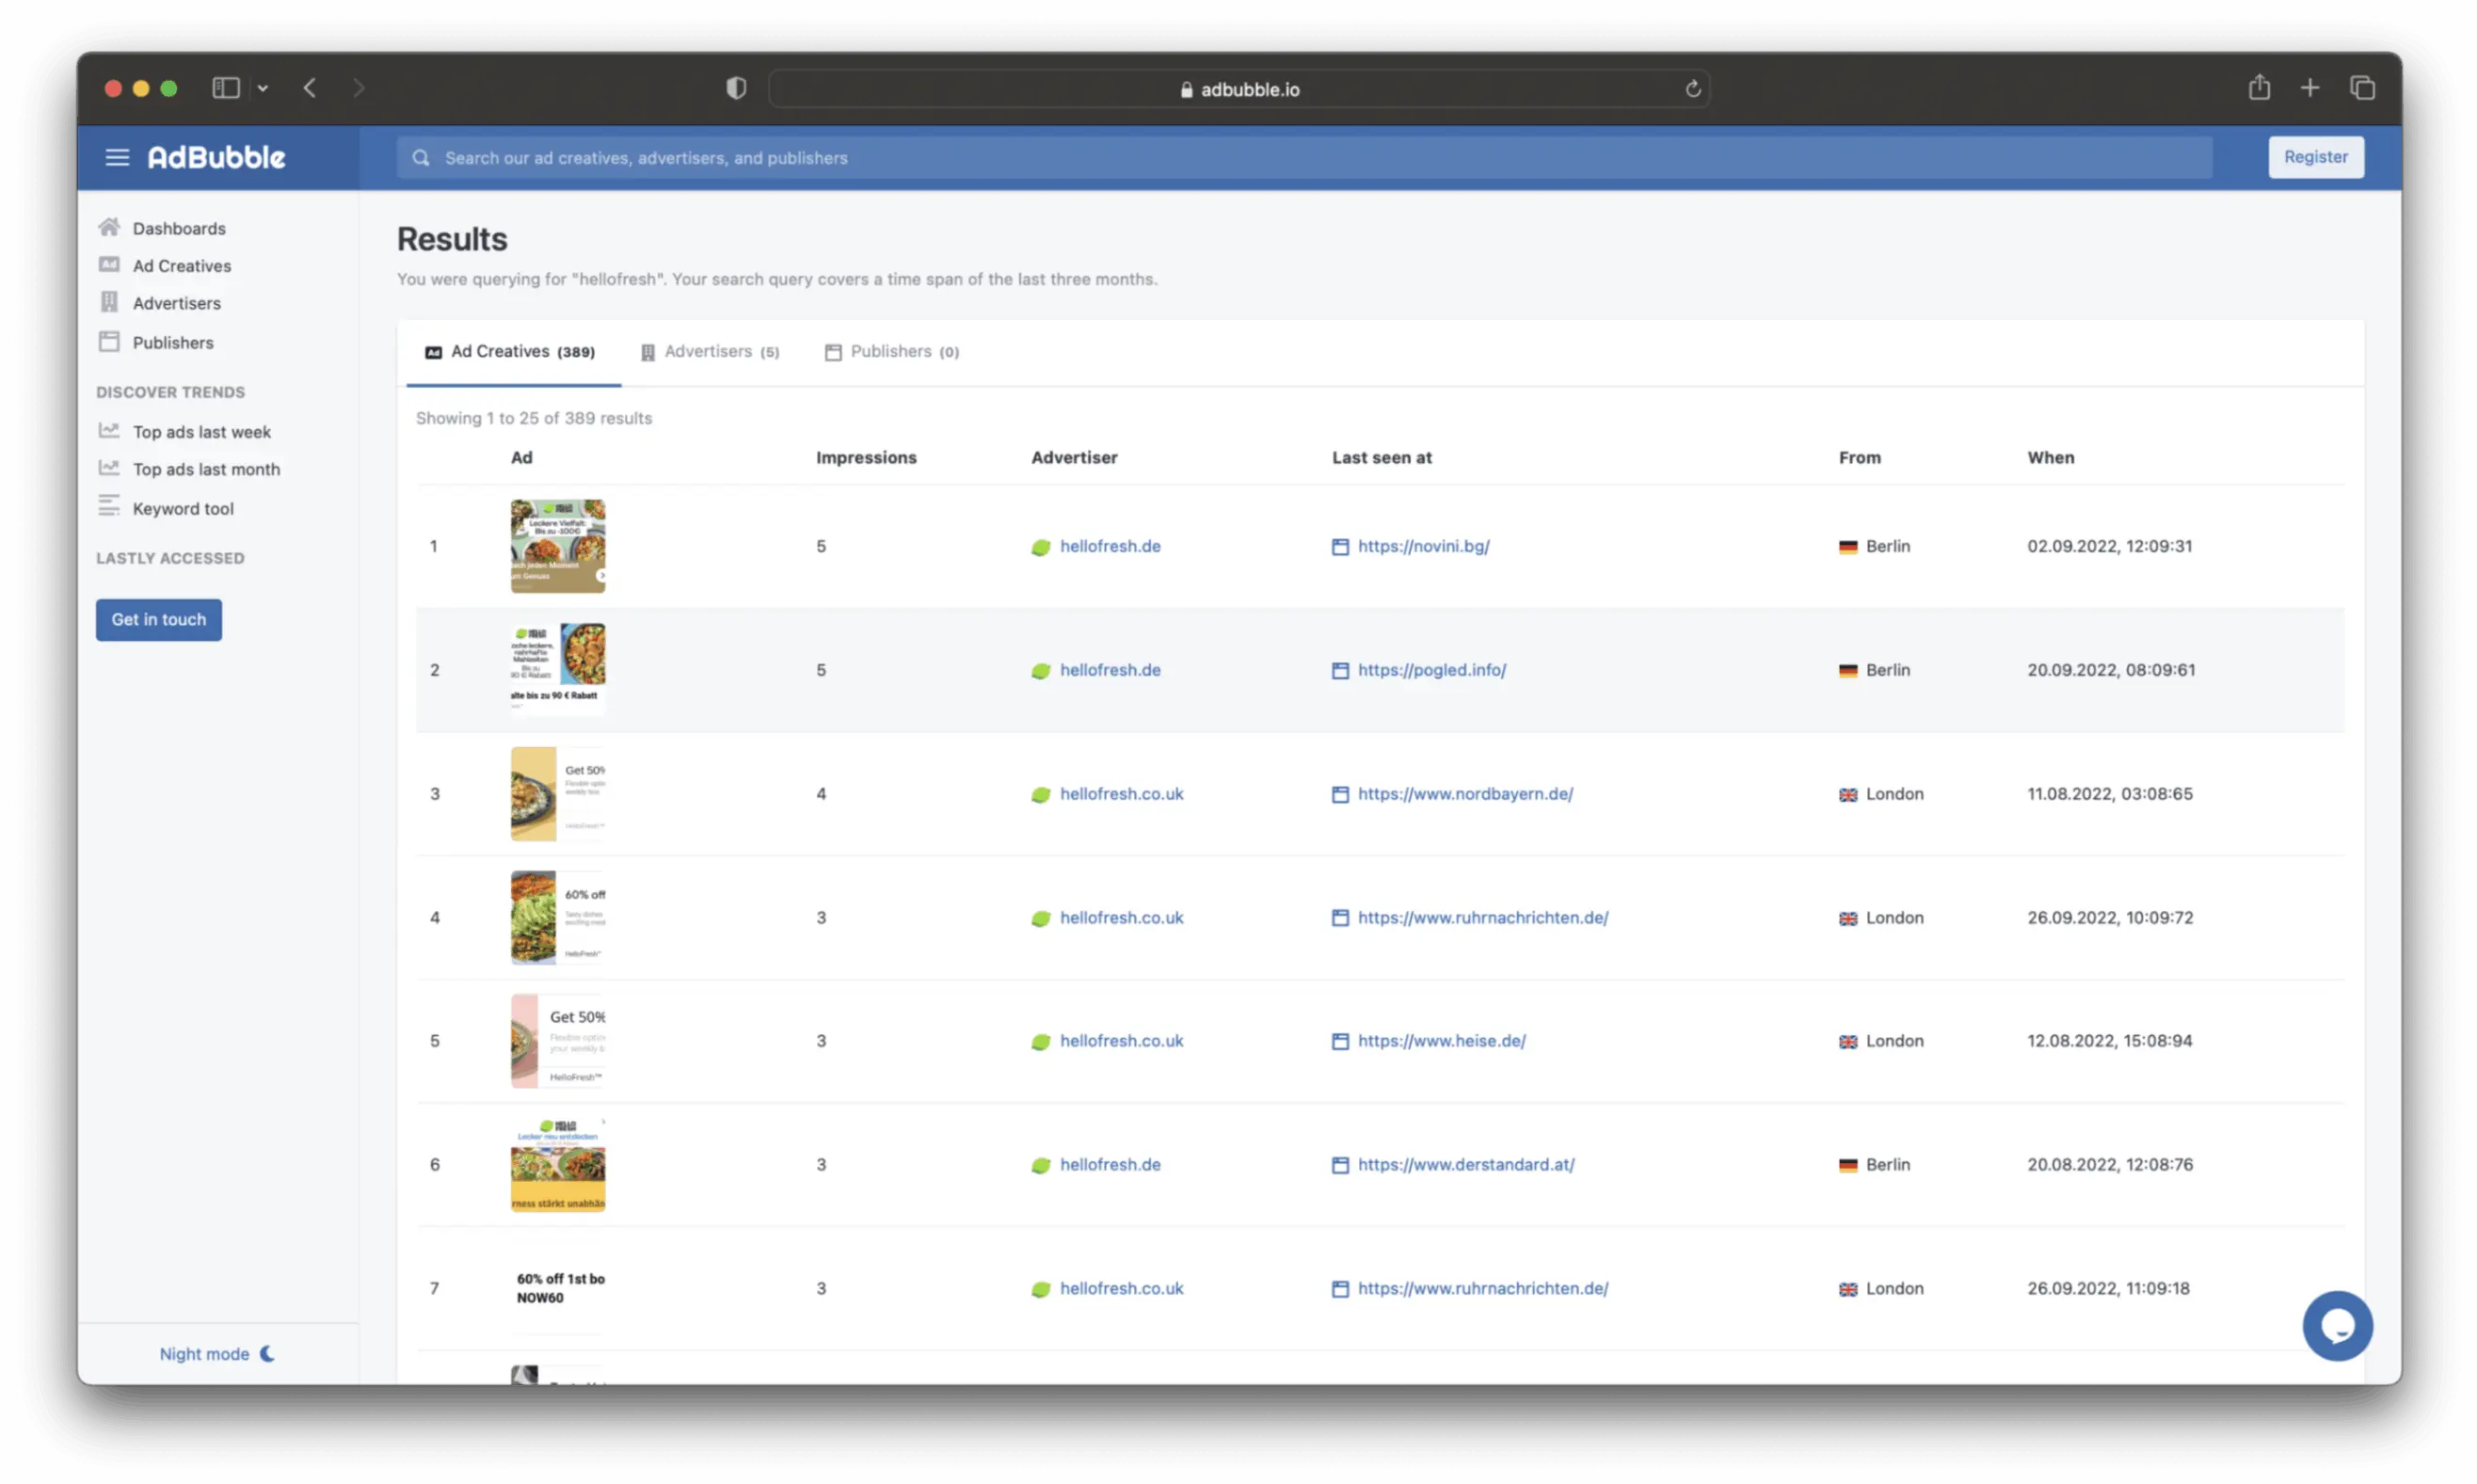Open Advertisers in the sidebar

pos(177,303)
